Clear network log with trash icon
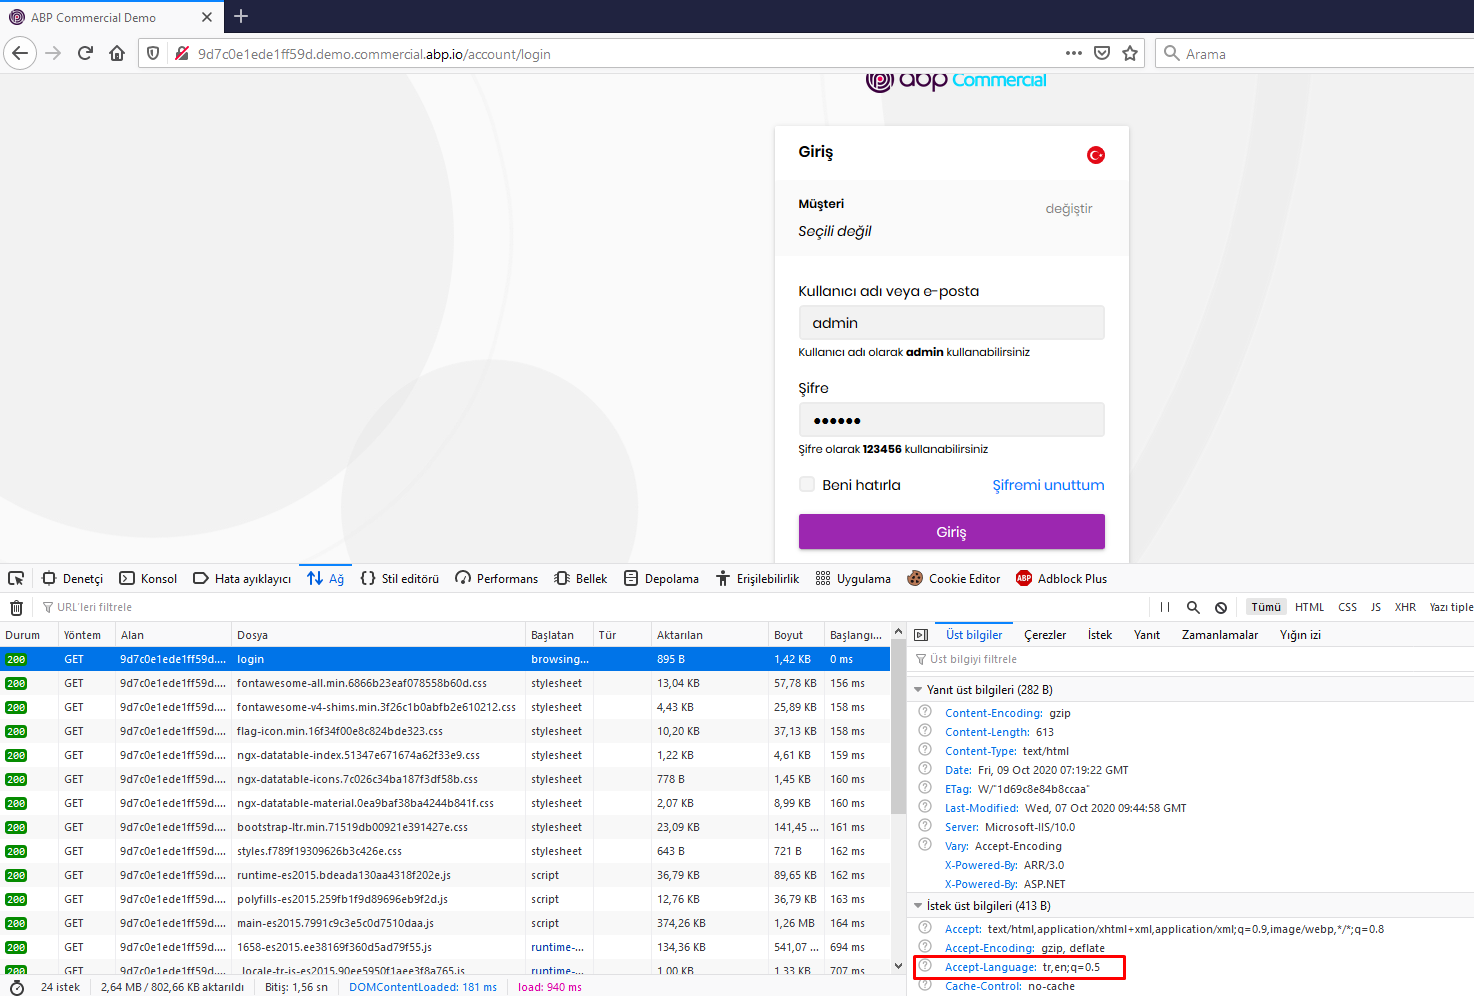Screen dimensions: 1474x996 point(16,607)
